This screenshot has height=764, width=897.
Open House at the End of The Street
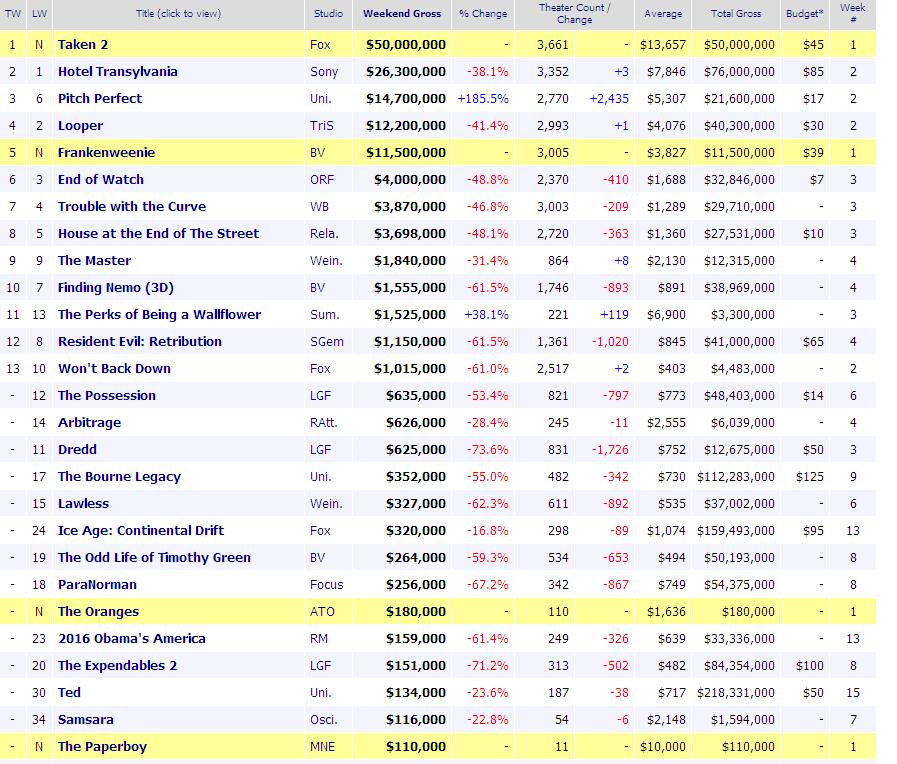pyautogui.click(x=158, y=233)
